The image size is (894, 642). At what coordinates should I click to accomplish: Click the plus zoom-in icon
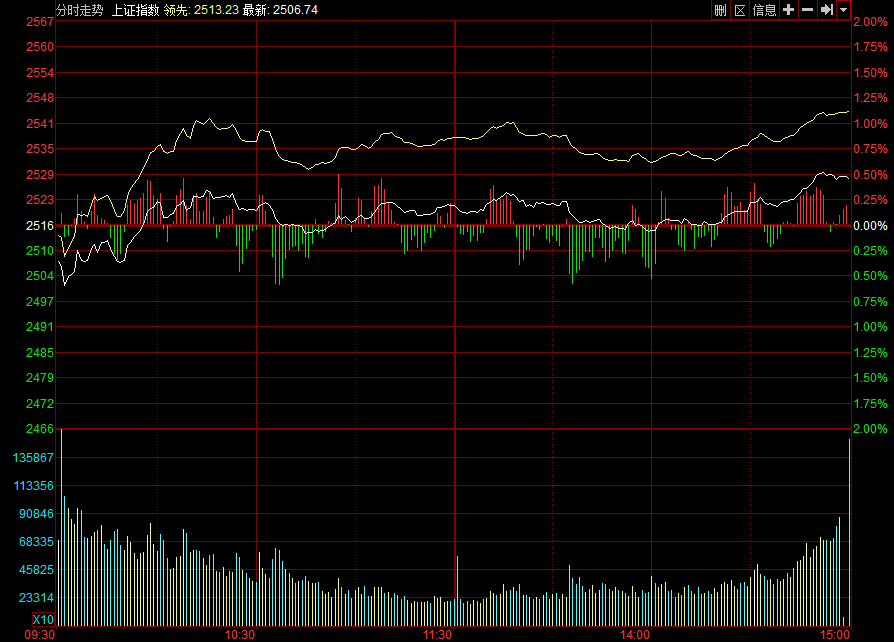click(x=788, y=10)
